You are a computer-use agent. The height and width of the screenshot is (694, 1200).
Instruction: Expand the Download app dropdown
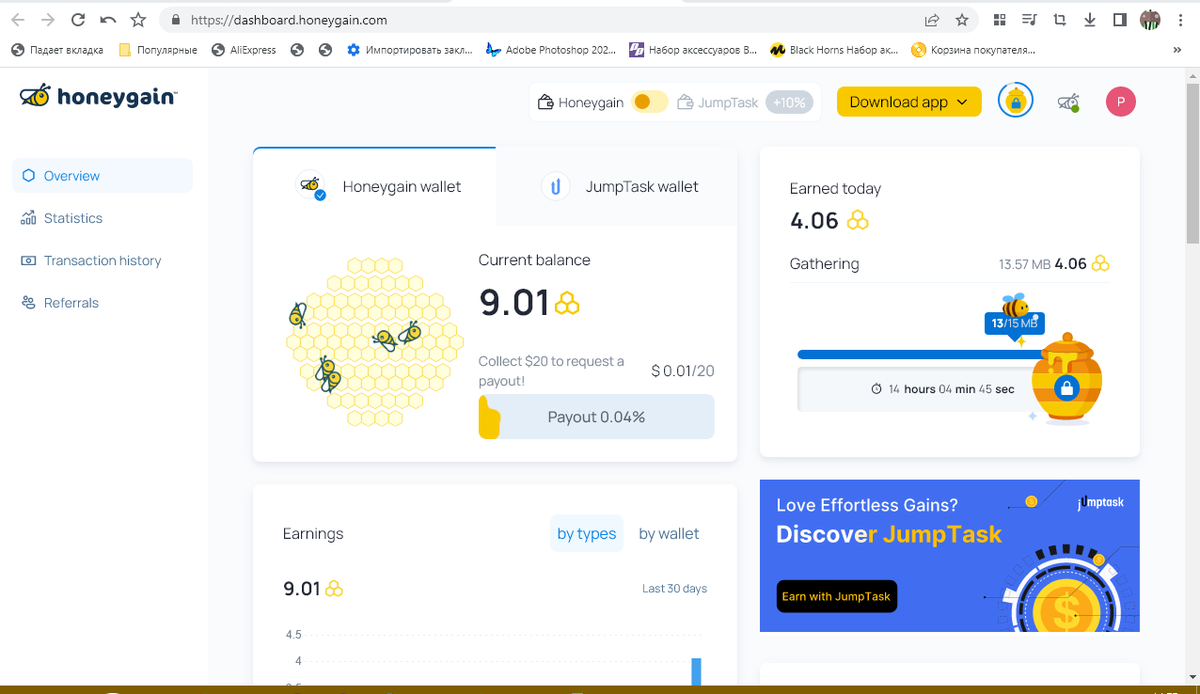909,102
